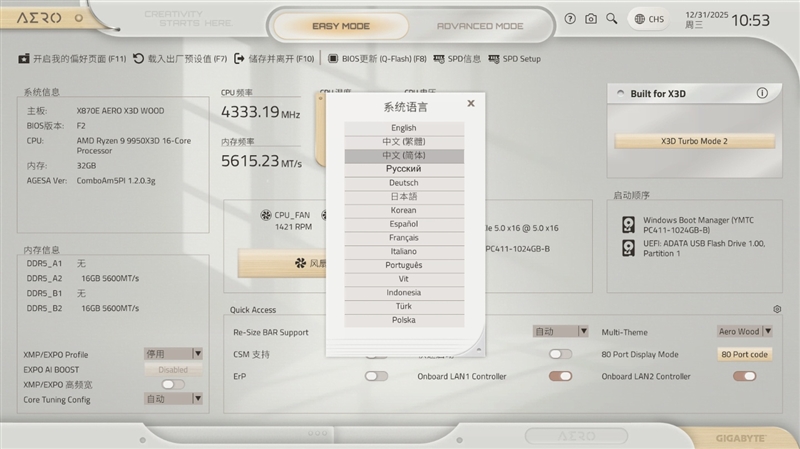Click the 80 Port code button
800x449 pixels.
point(744,354)
